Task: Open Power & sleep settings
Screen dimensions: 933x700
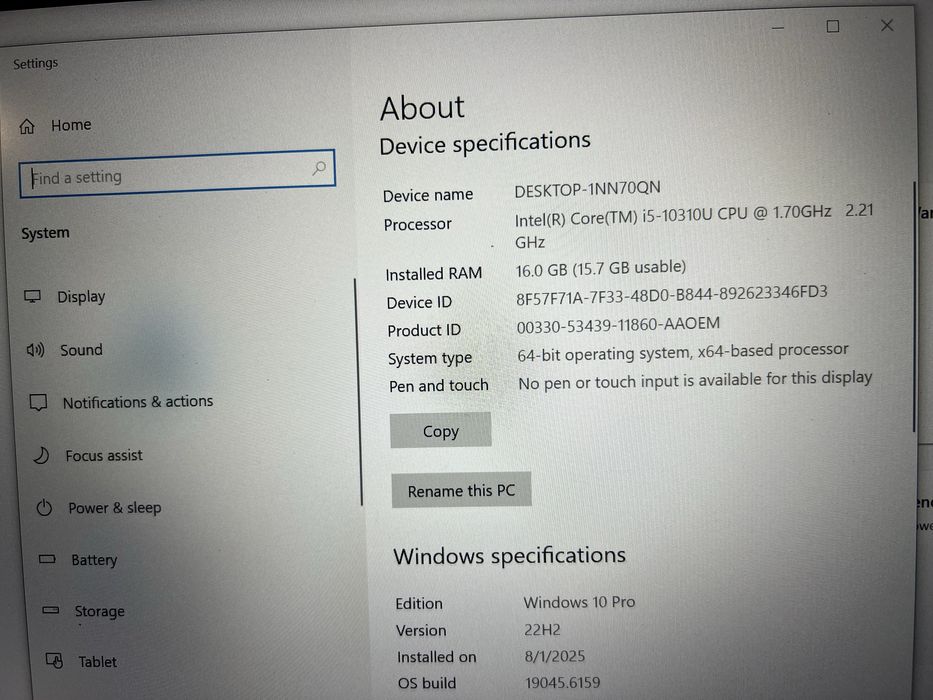Action: pyautogui.click(x=115, y=508)
